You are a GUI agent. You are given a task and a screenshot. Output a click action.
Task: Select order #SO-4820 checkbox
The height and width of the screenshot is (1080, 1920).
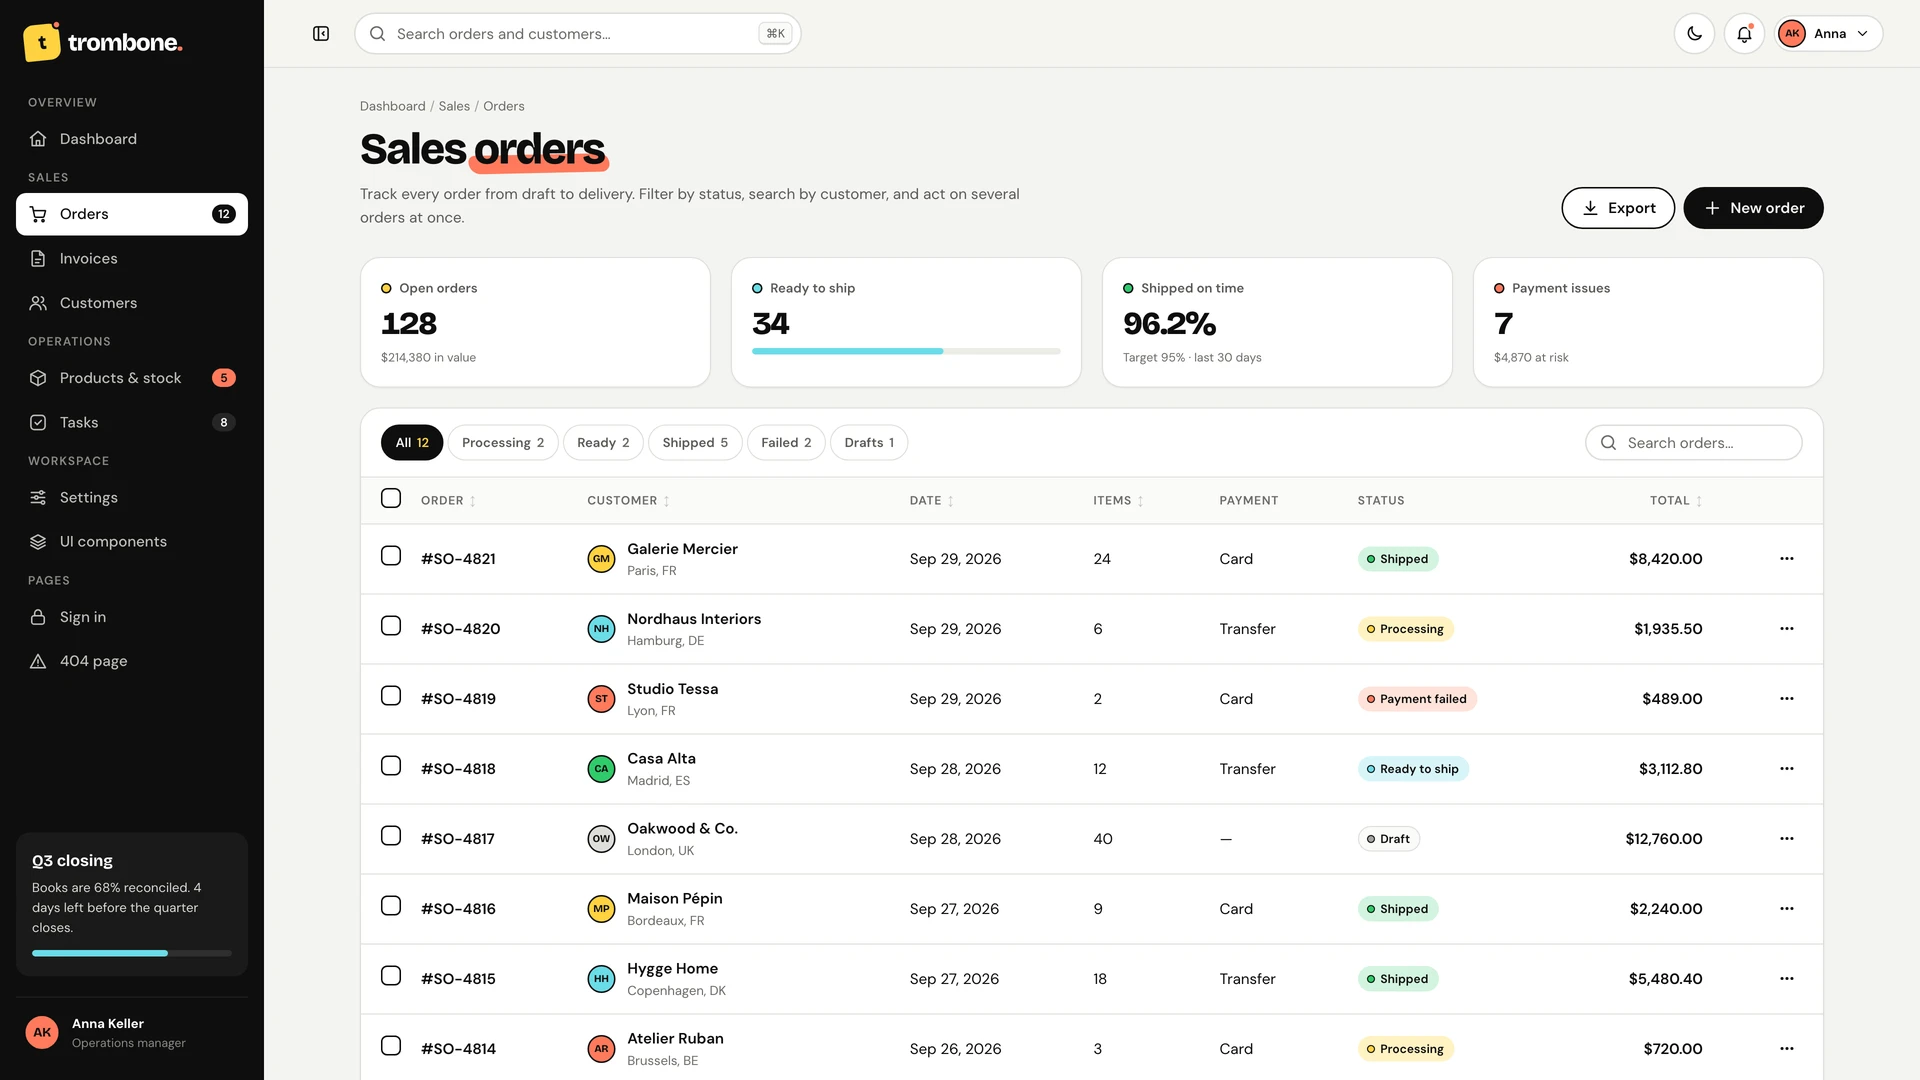coord(391,626)
